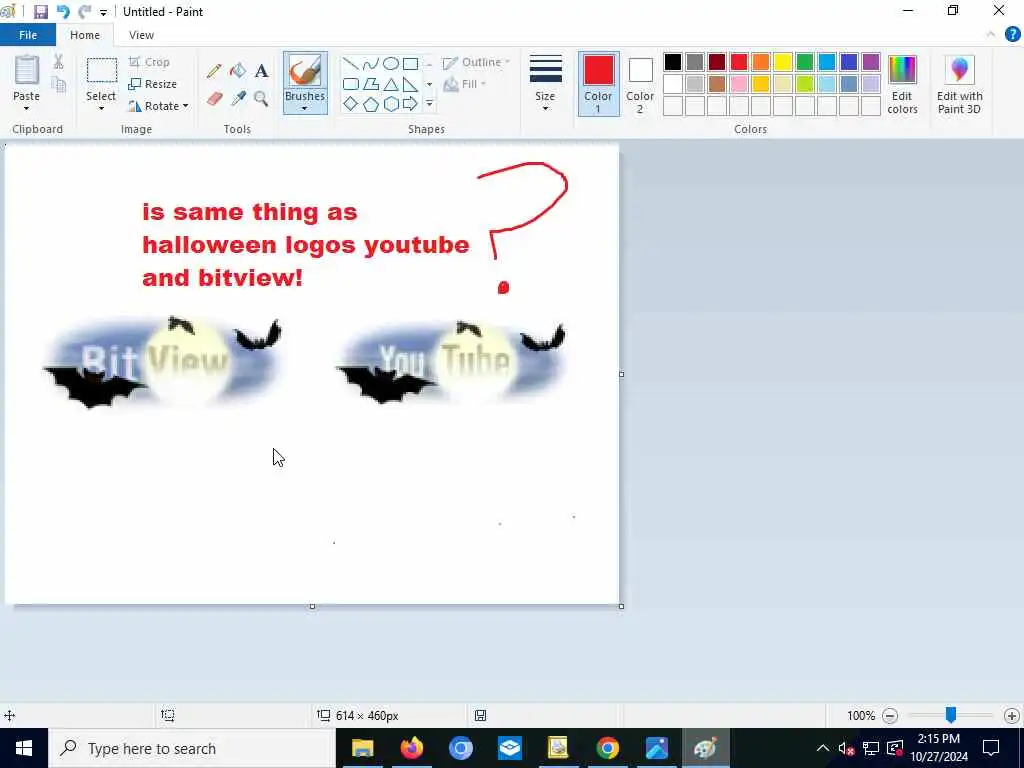The height and width of the screenshot is (768, 1024).
Task: Pick the yellow color swatch
Action: coord(782,62)
